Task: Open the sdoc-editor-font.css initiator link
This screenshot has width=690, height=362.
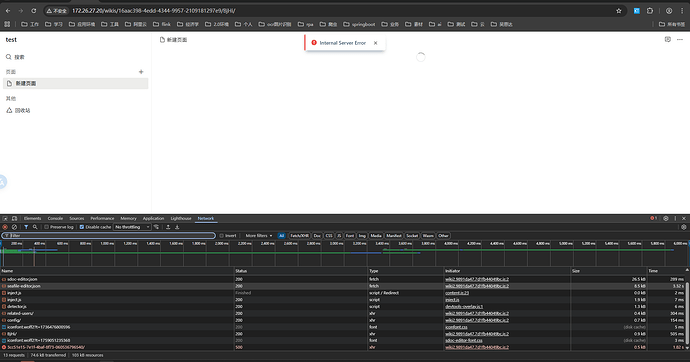Action: pos(463,340)
